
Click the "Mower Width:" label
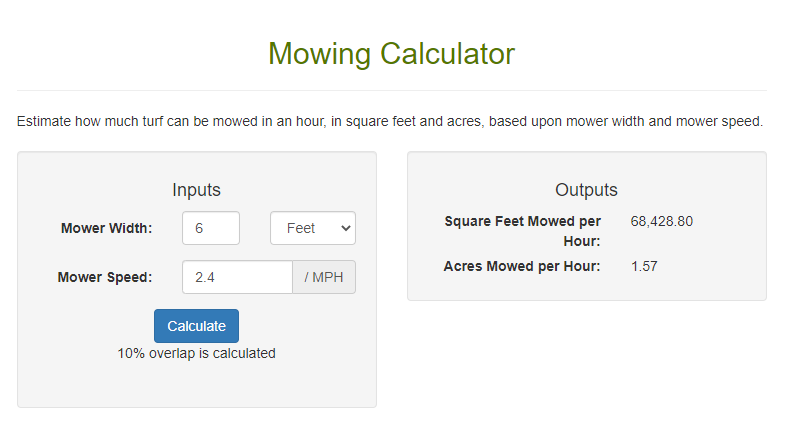[106, 228]
